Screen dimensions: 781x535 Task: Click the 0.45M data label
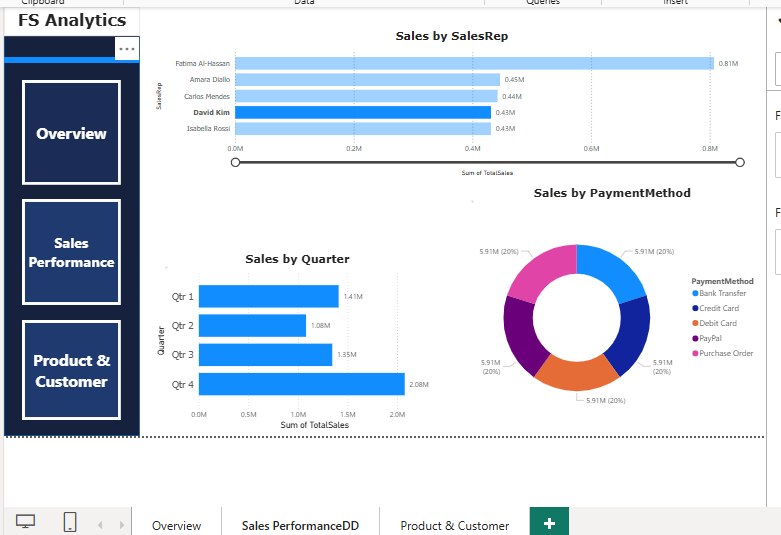[515, 80]
